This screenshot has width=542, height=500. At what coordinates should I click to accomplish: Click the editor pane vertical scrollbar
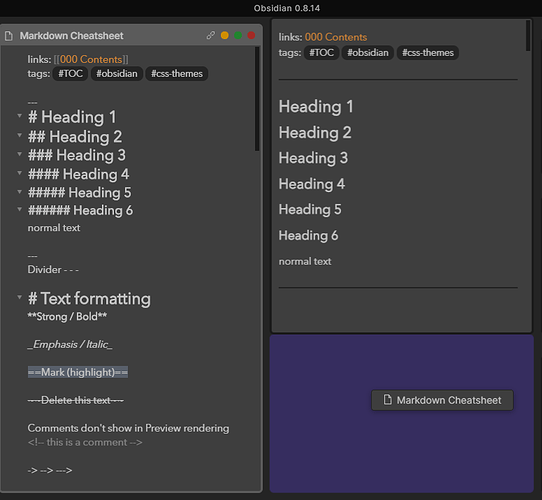tap(257, 99)
